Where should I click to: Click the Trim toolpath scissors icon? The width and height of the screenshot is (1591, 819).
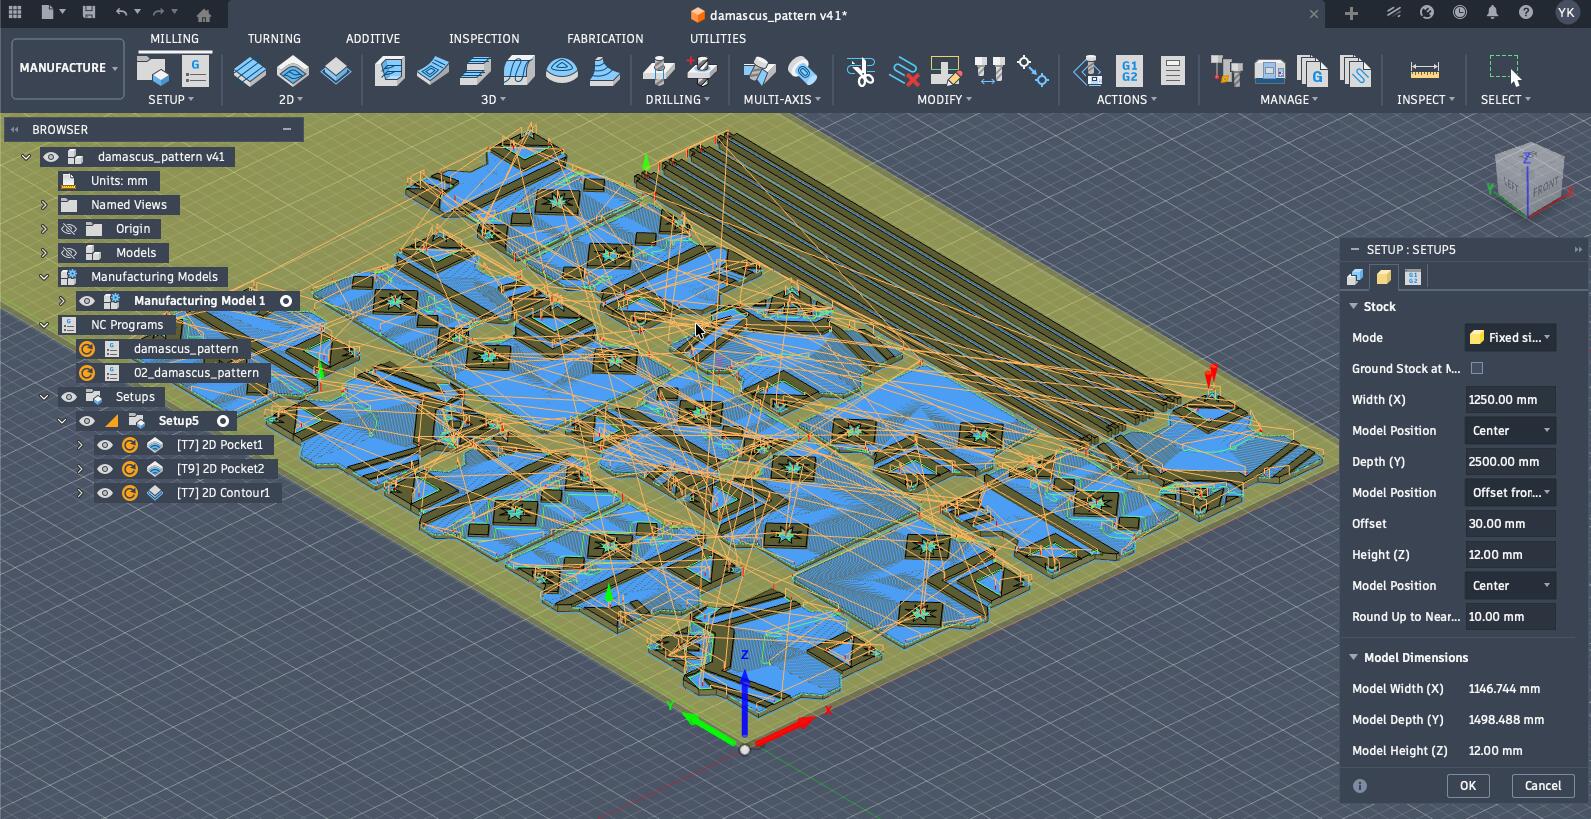860,71
